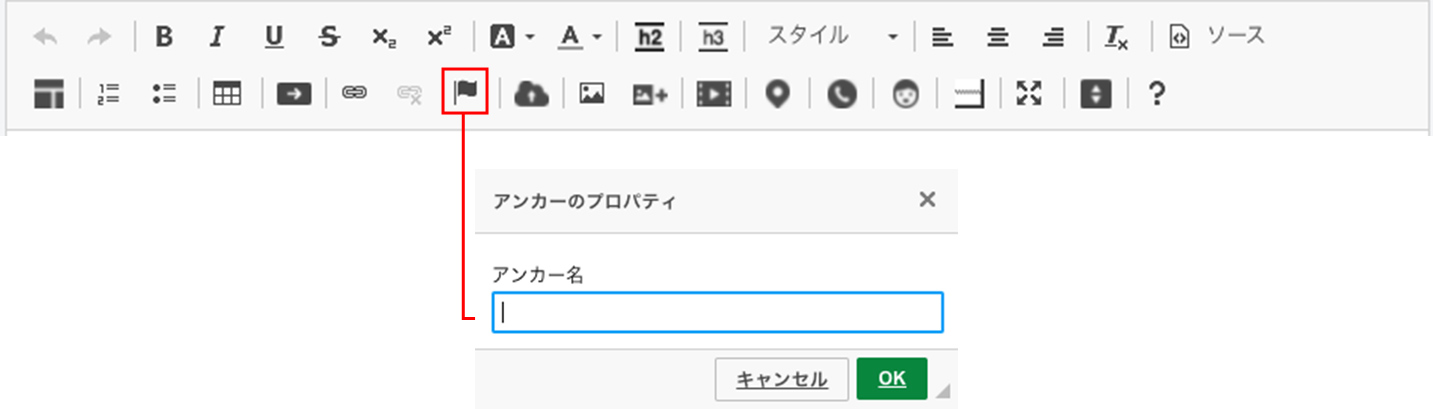Click the fullscreen maximize icon

[1028, 94]
